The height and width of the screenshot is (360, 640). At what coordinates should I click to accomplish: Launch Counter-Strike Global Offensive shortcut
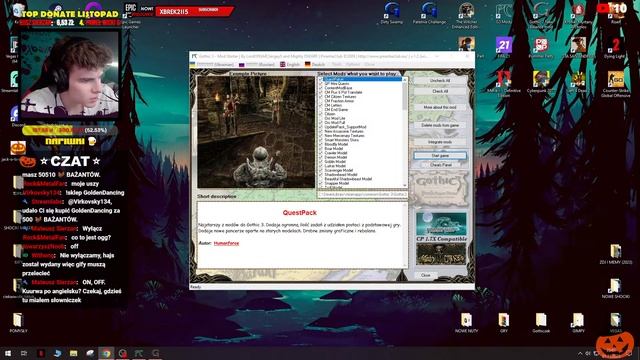coord(616,84)
